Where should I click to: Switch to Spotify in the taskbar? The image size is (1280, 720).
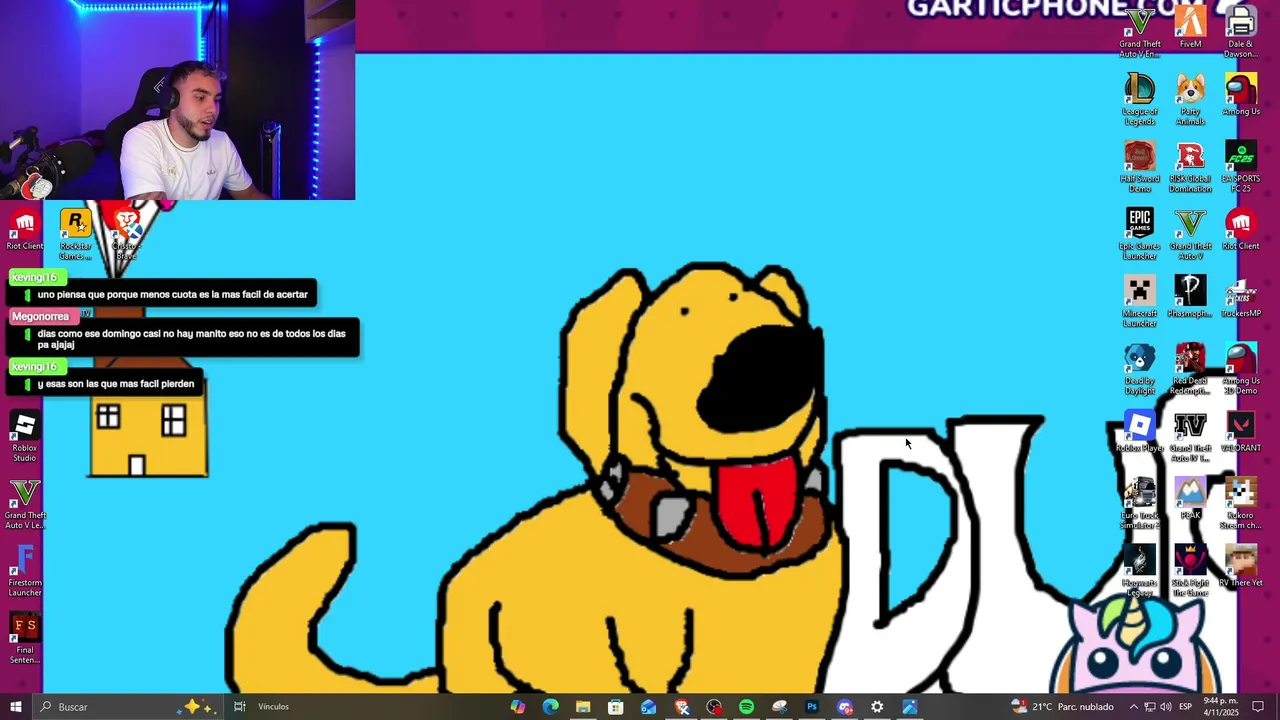pos(746,707)
